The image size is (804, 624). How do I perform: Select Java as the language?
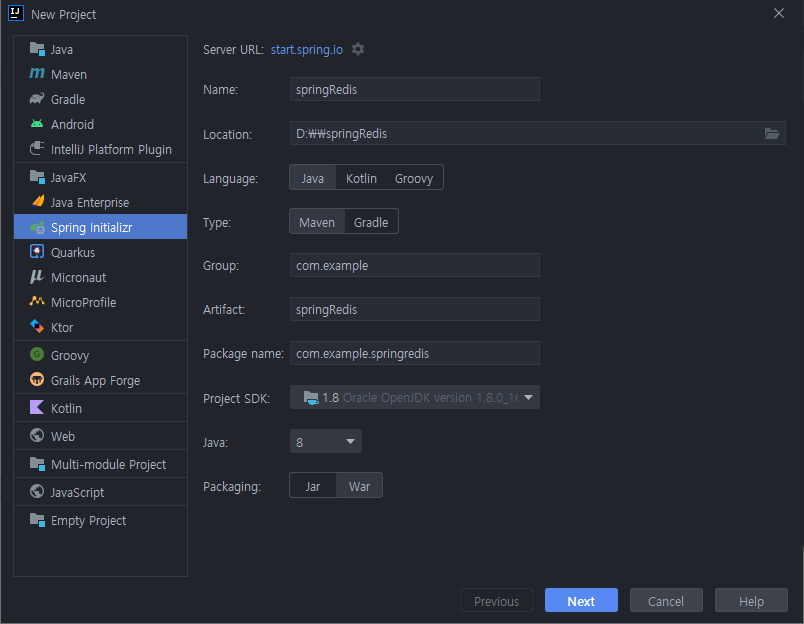point(312,178)
